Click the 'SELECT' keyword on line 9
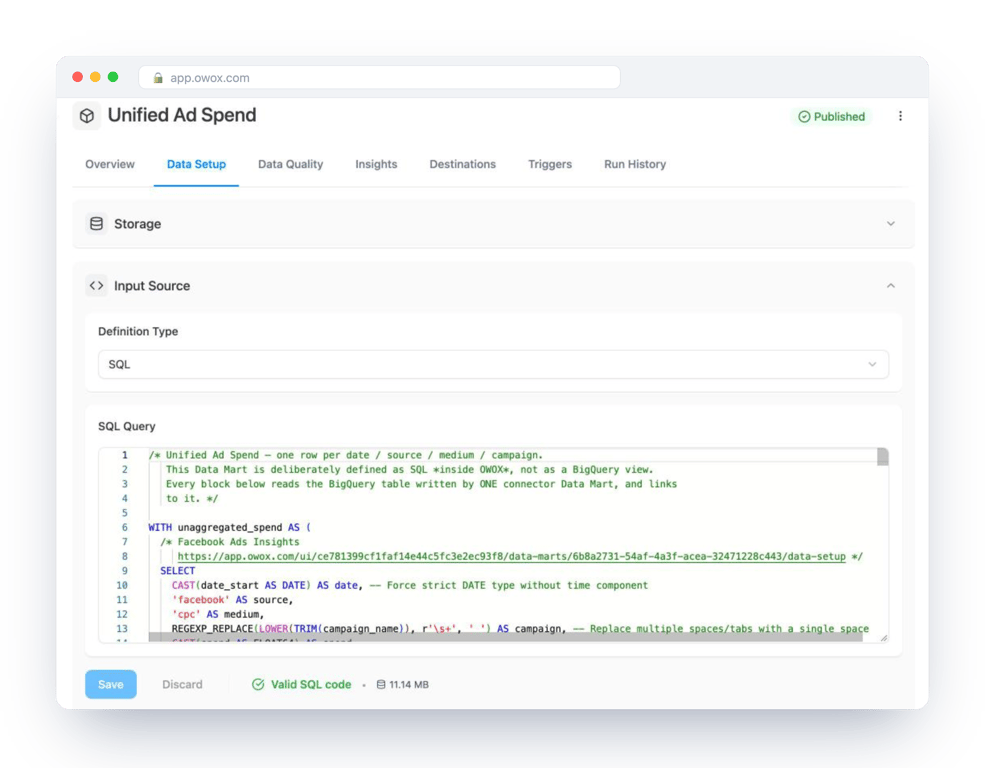This screenshot has height=768, width=985. click(x=177, y=571)
